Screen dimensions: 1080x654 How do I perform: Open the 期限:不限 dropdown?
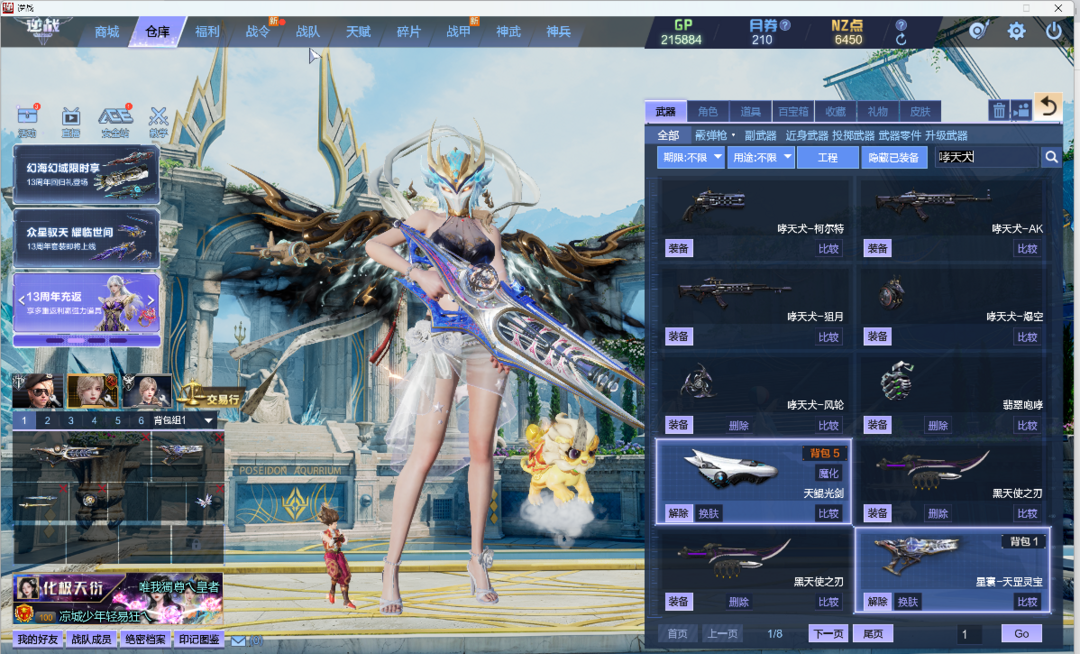click(690, 158)
